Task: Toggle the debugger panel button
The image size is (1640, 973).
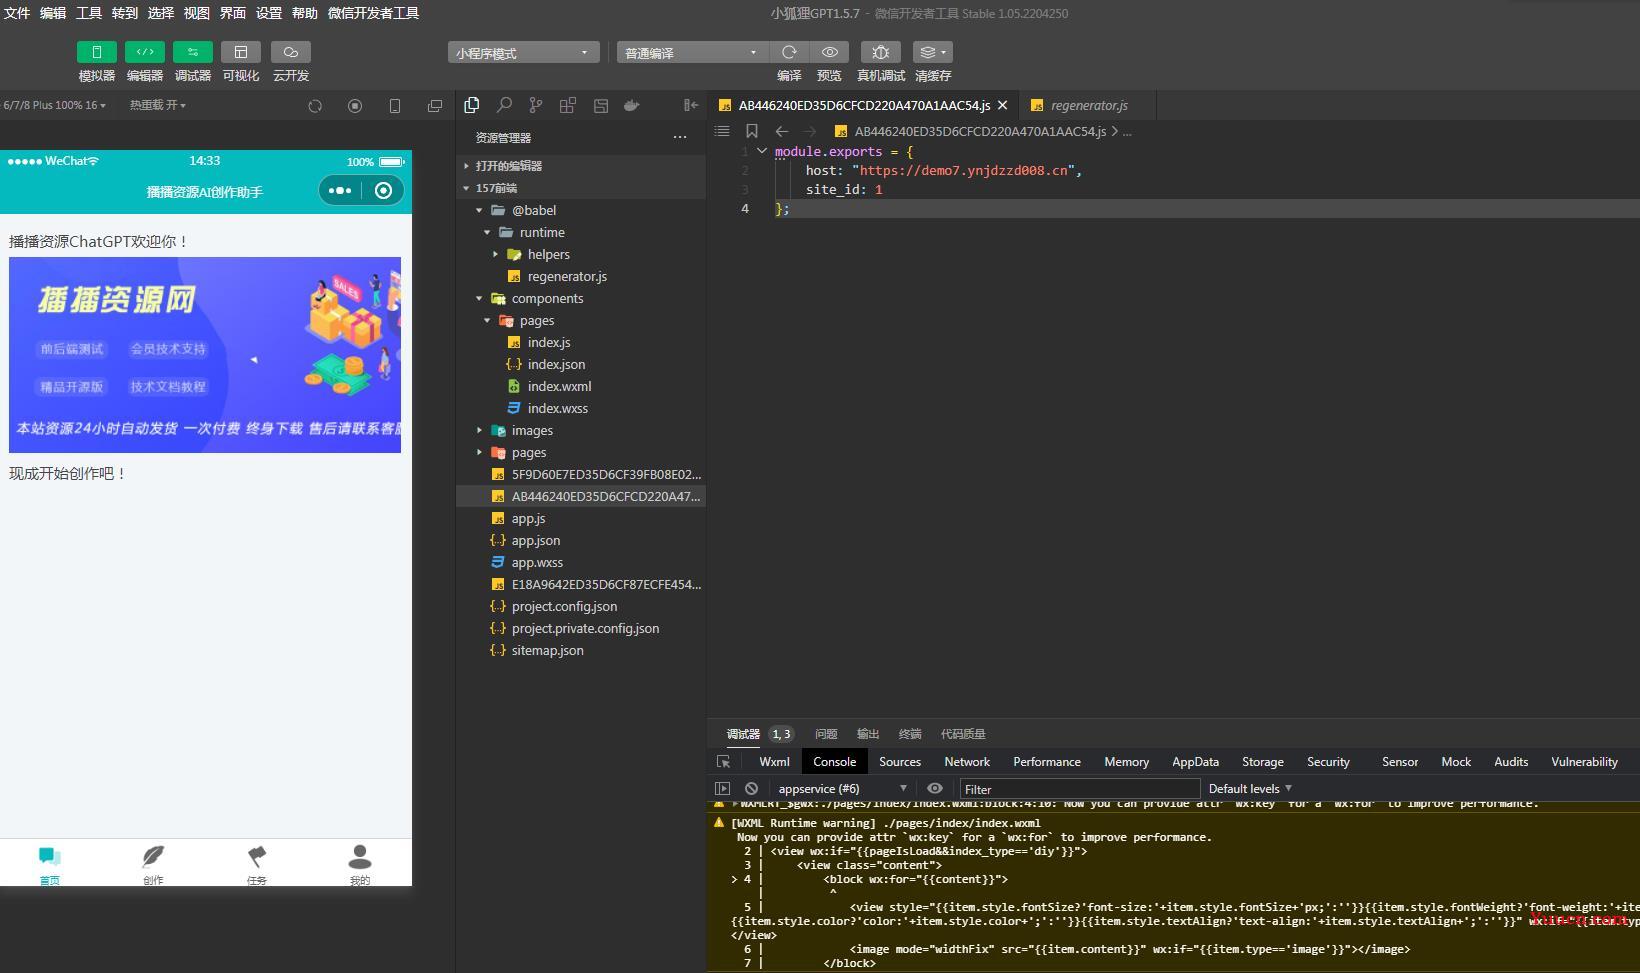Action: pyautogui.click(x=192, y=52)
